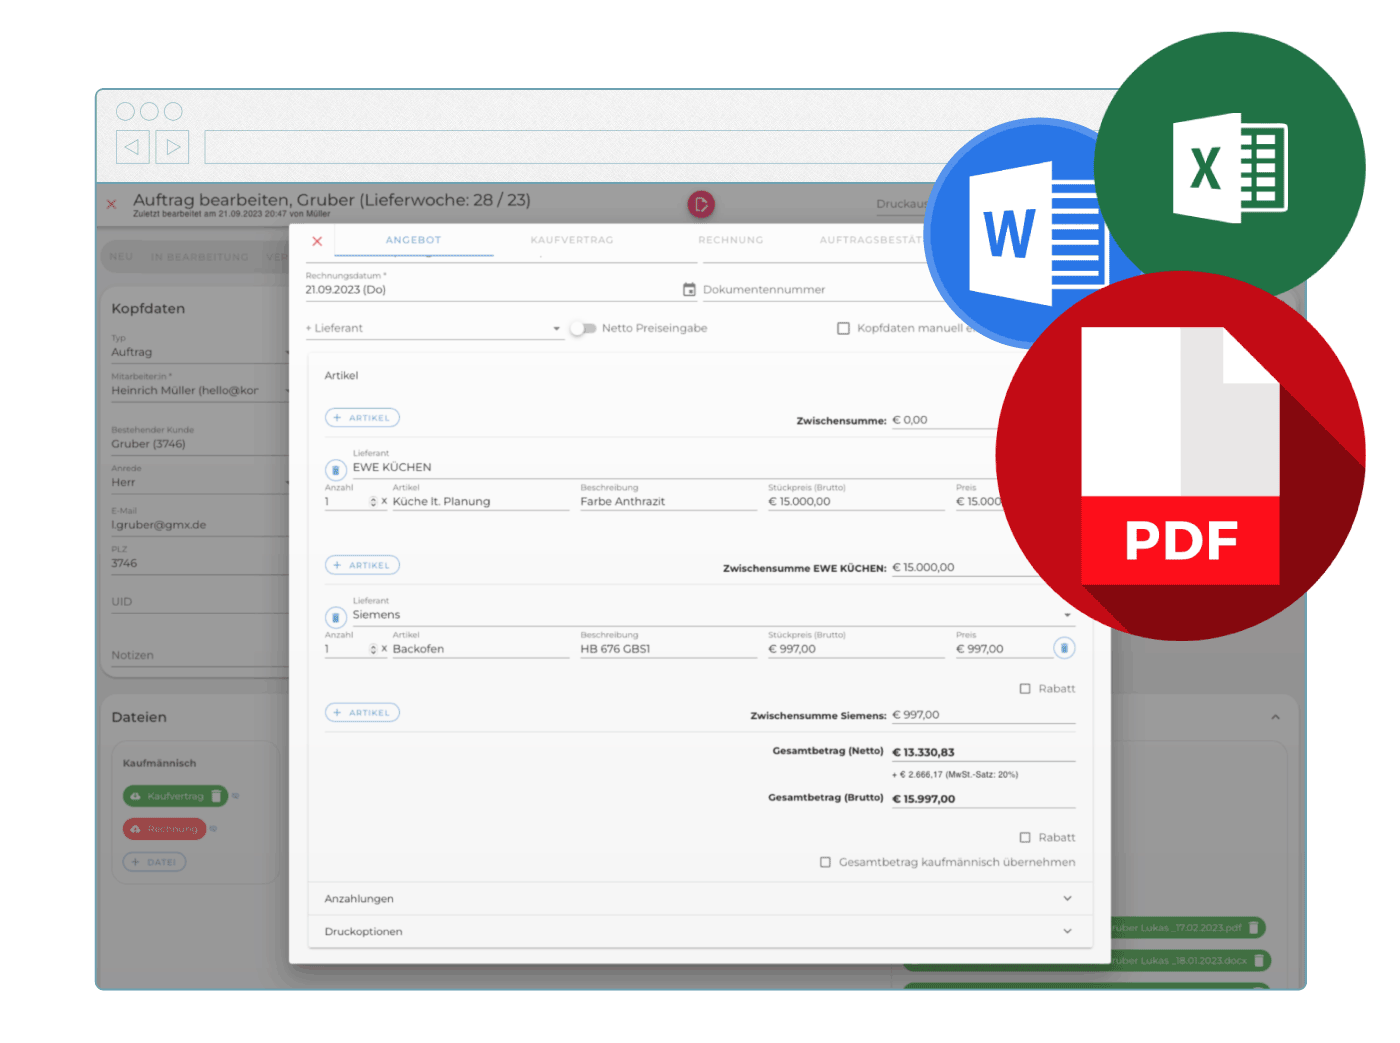The height and width of the screenshot is (1043, 1400).
Task: Click the EWE KÜCHEN supplier field
Action: coord(675,467)
